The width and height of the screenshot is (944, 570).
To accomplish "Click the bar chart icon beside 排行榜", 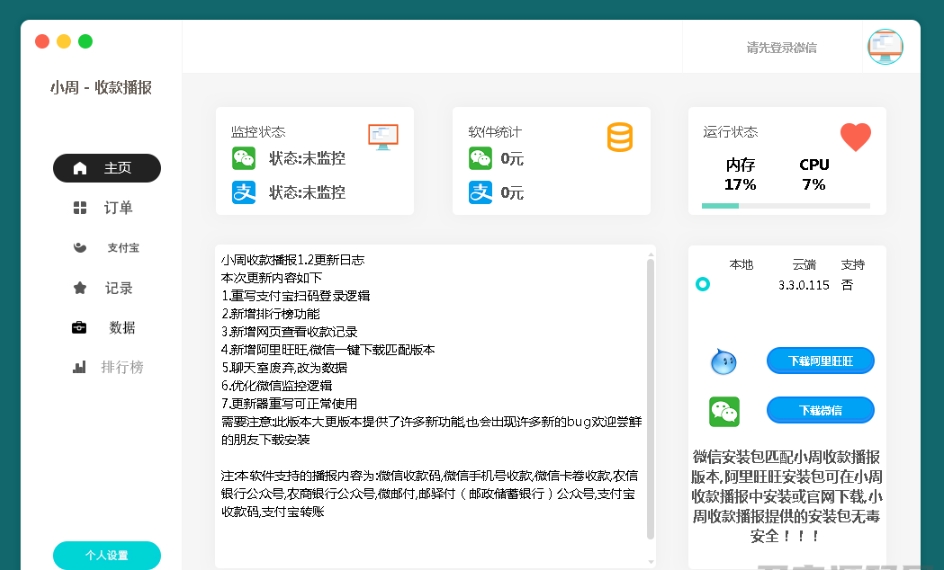I will (x=79, y=367).
